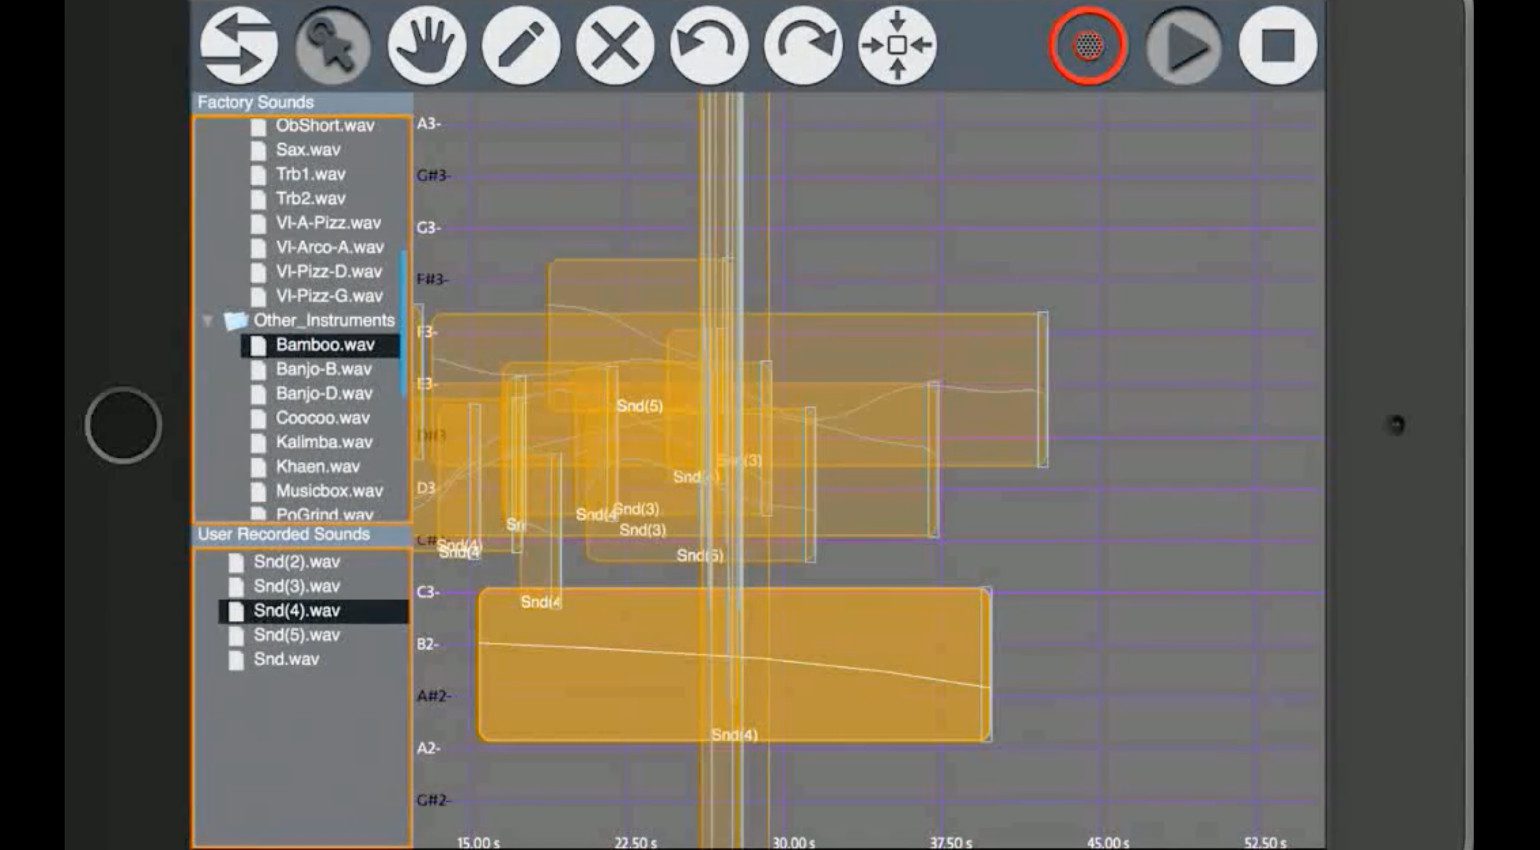Image resolution: width=1540 pixels, height=850 pixels.
Task: Click the 45.00 s timeline marker
Action: point(1108,842)
